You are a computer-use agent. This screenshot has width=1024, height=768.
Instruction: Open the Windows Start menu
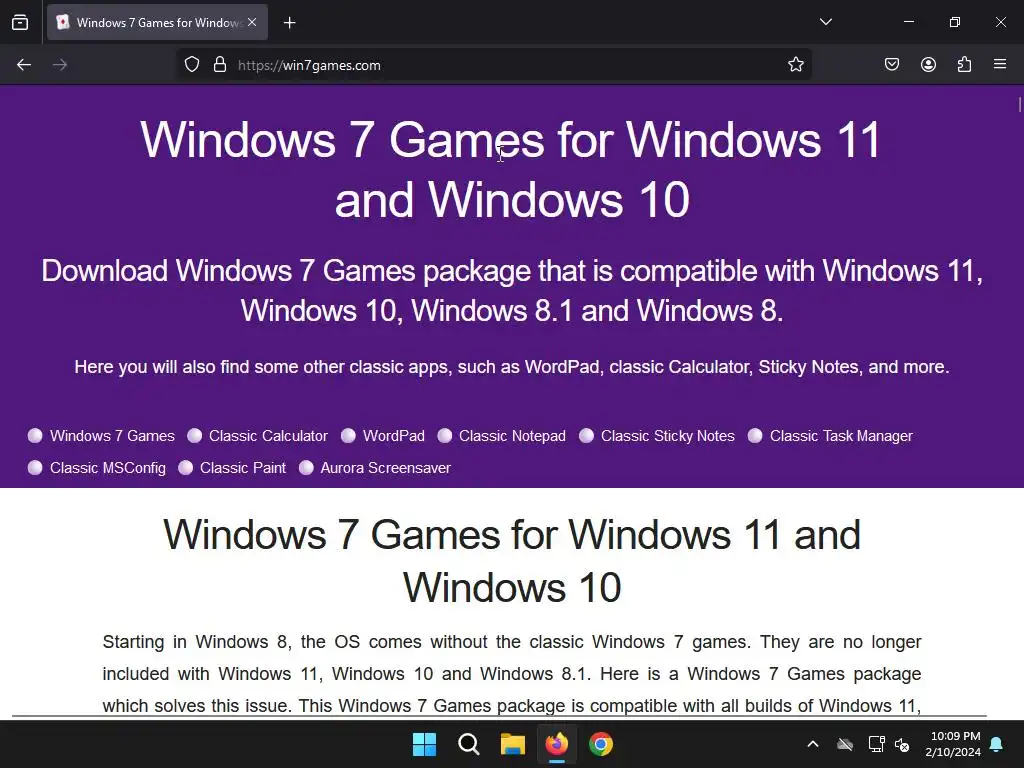424,744
